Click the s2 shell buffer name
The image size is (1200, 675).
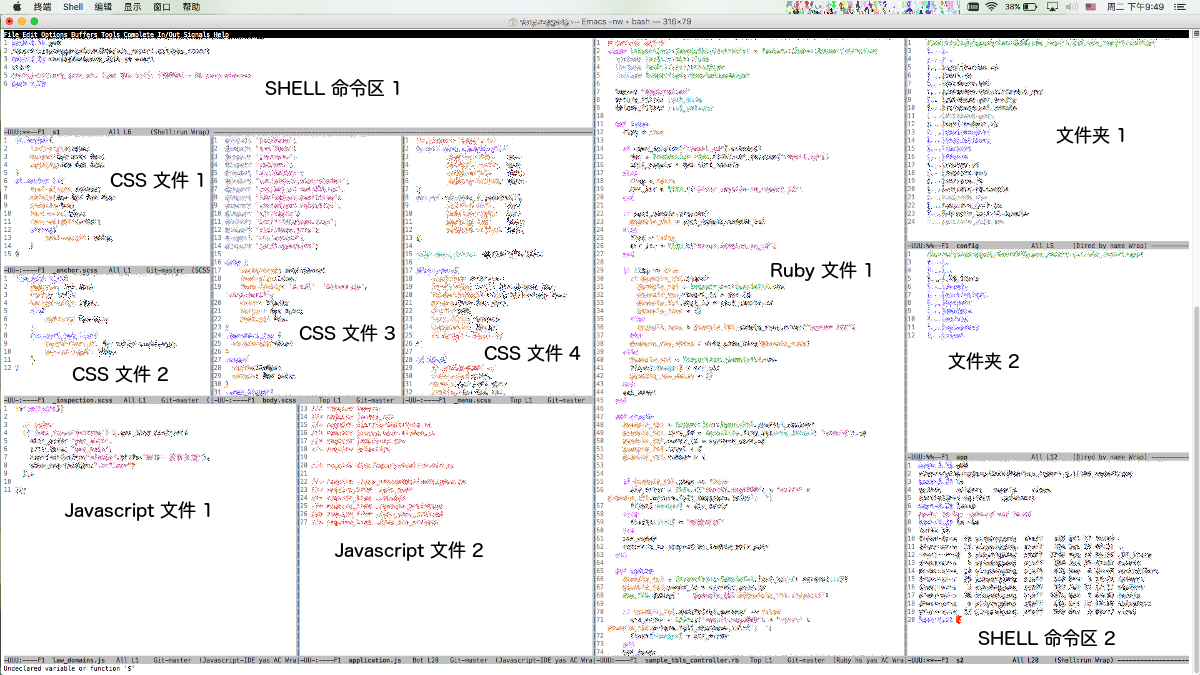pos(960,660)
